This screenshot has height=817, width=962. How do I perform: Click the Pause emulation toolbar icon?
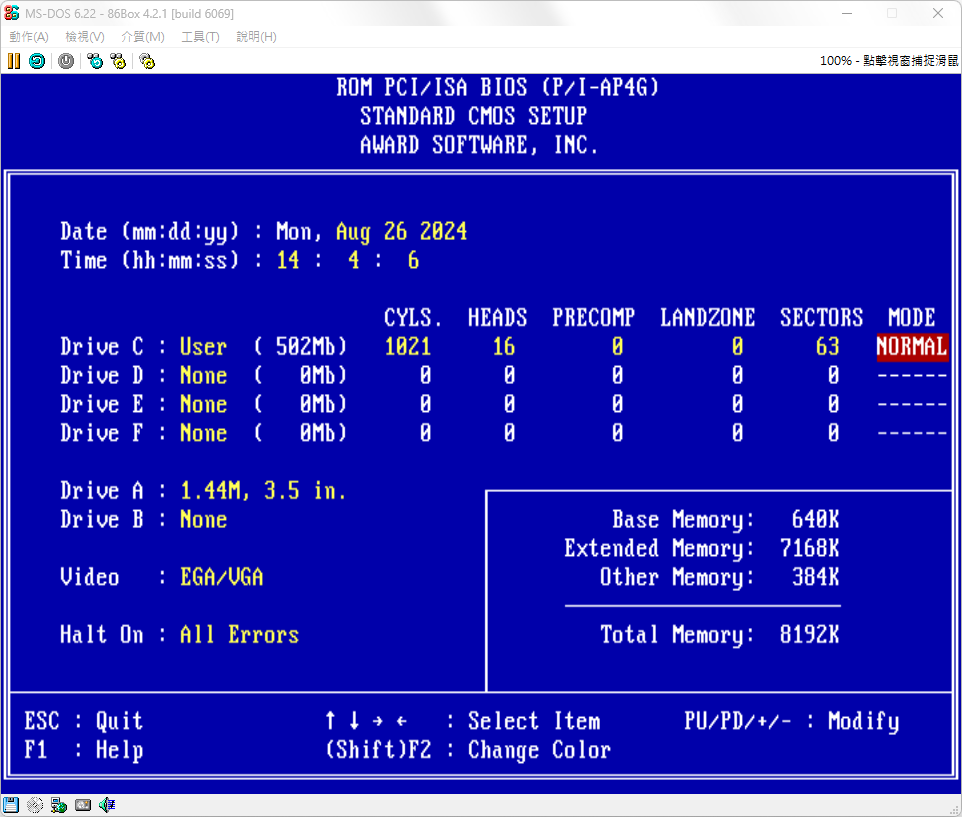pos(14,61)
